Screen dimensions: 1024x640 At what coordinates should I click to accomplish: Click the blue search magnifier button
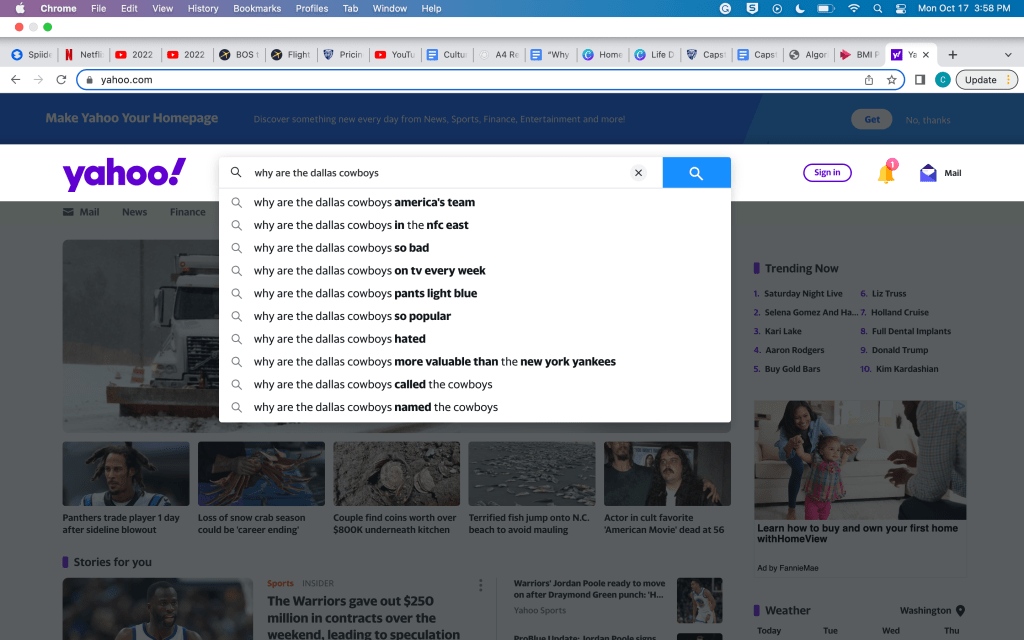pos(696,173)
